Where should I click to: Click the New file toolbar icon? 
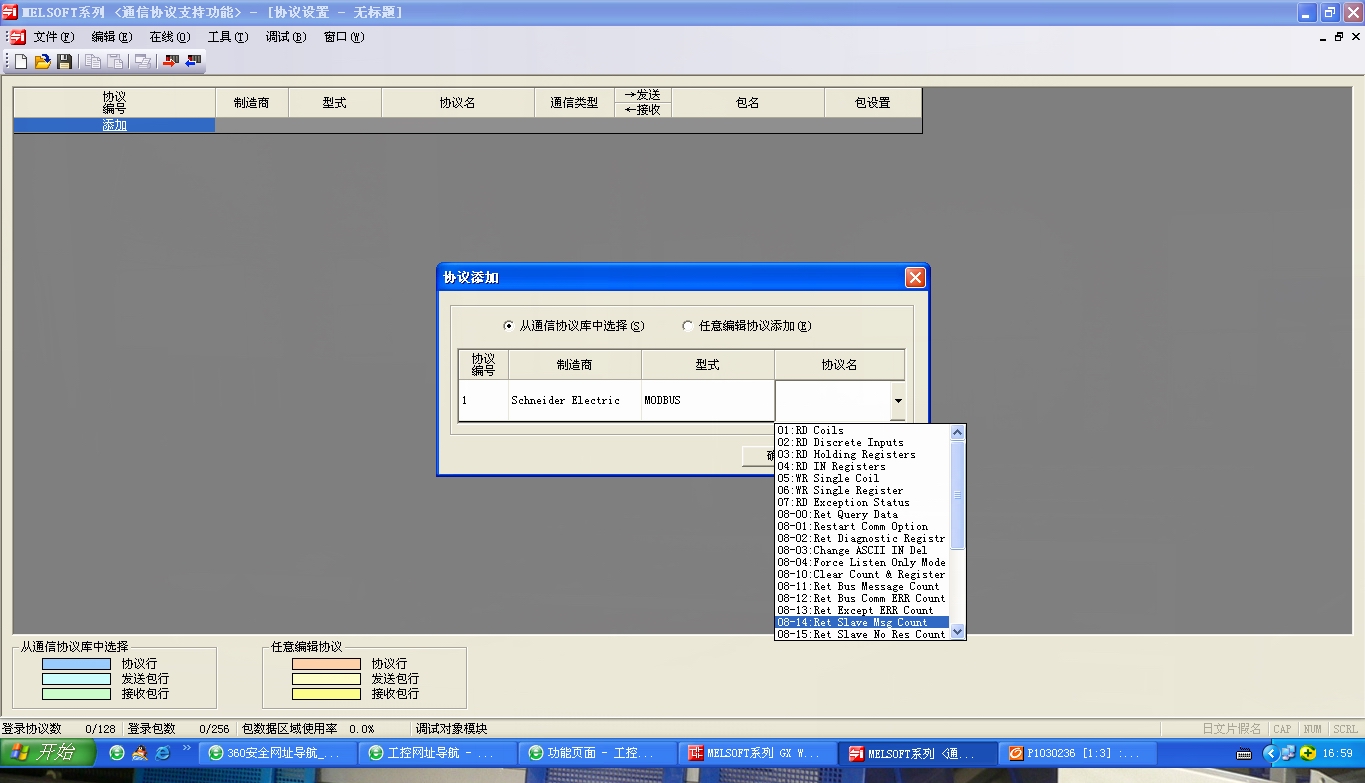[x=21, y=62]
